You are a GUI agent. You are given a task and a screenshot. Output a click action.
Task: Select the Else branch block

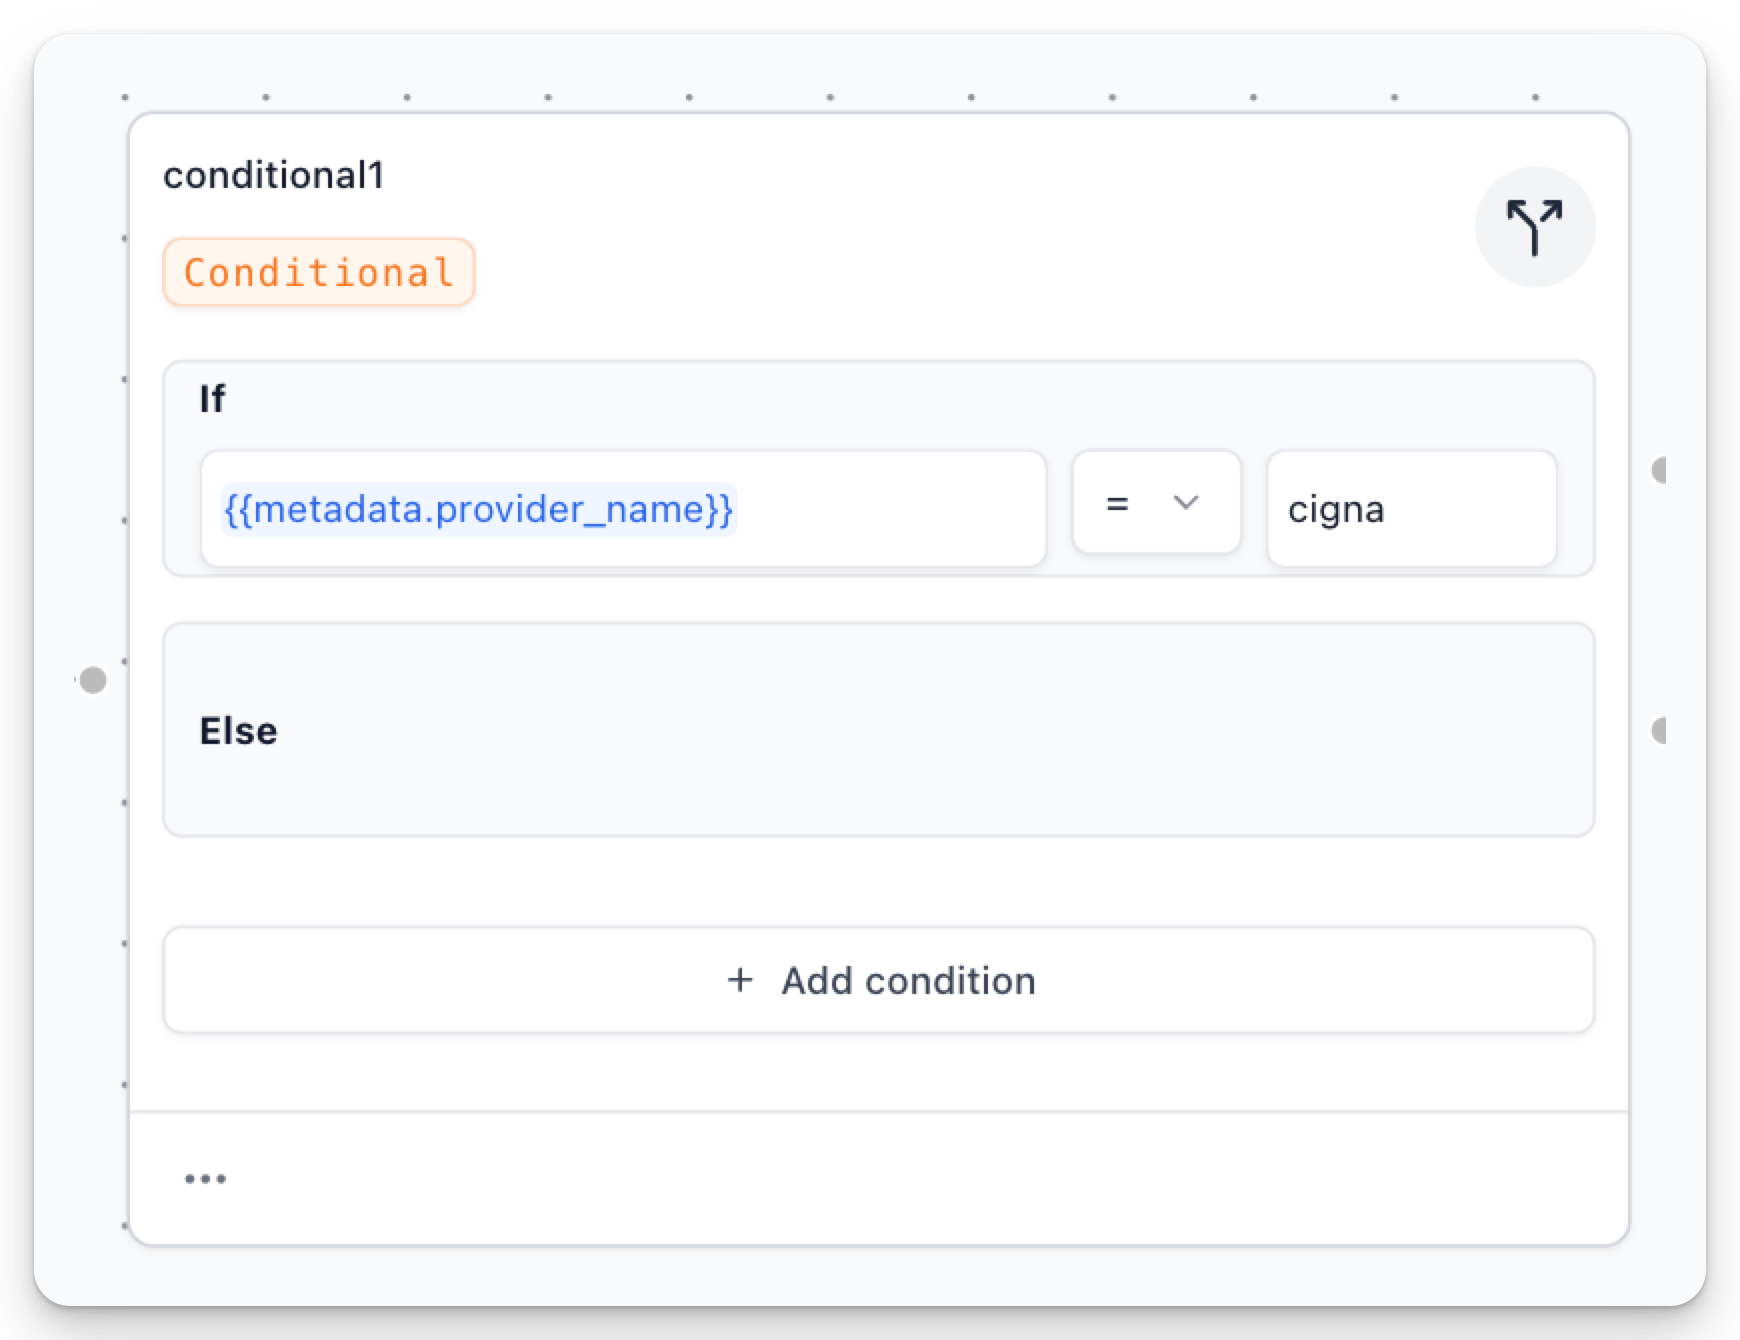(x=878, y=780)
